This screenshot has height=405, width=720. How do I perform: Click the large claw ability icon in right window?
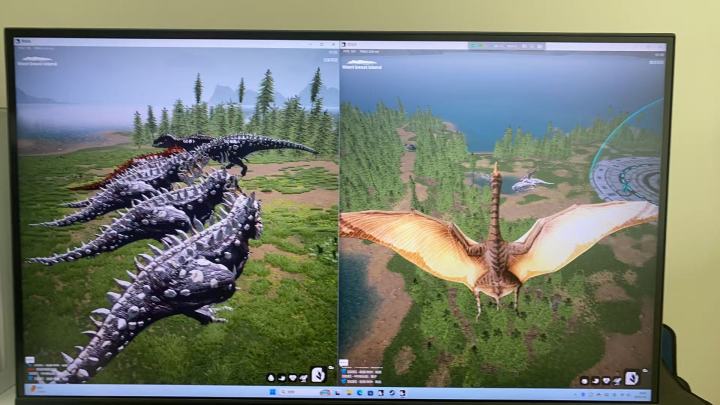pyautogui.click(x=632, y=378)
